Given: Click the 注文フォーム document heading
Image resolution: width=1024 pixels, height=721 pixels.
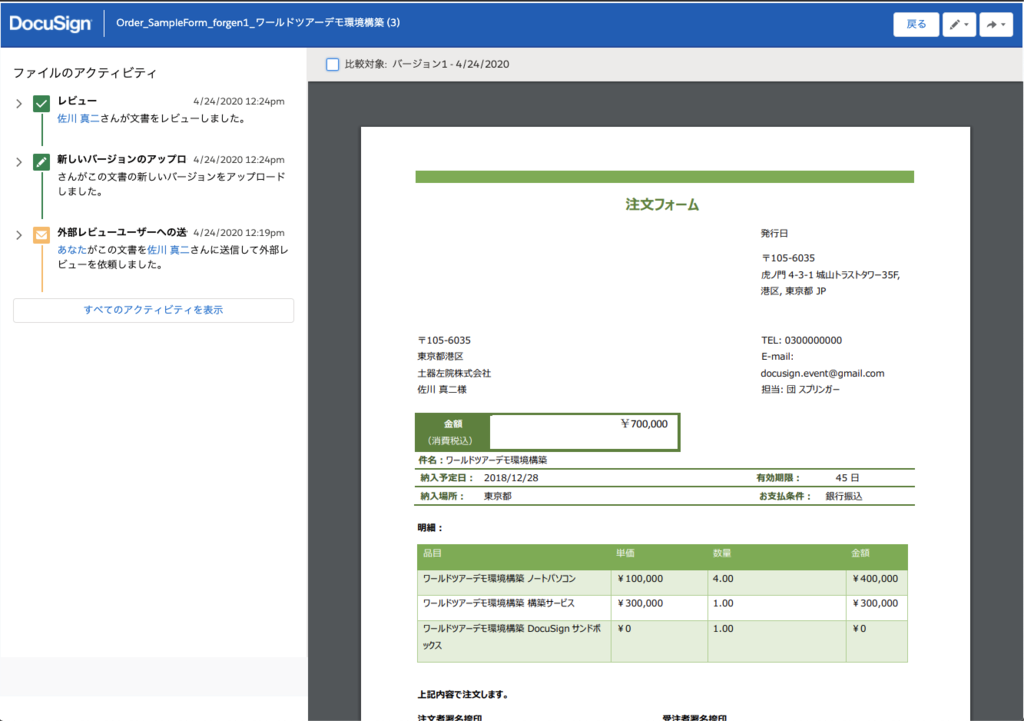Looking at the screenshot, I should [x=662, y=204].
